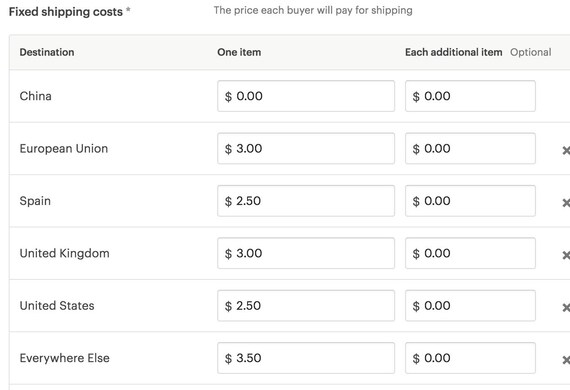
Task: Edit China one item shipping price
Action: pyautogui.click(x=306, y=96)
